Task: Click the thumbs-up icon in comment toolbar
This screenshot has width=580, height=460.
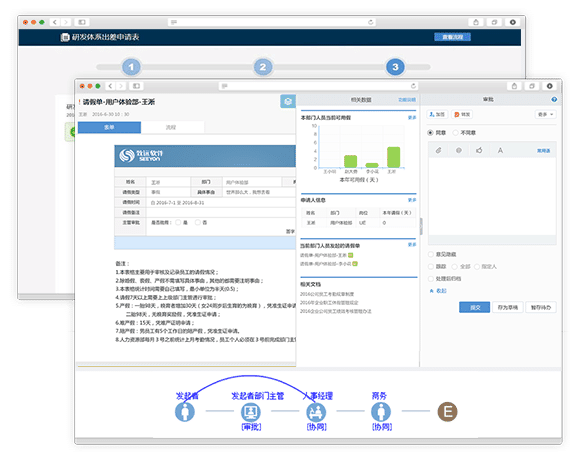Action: [x=479, y=150]
